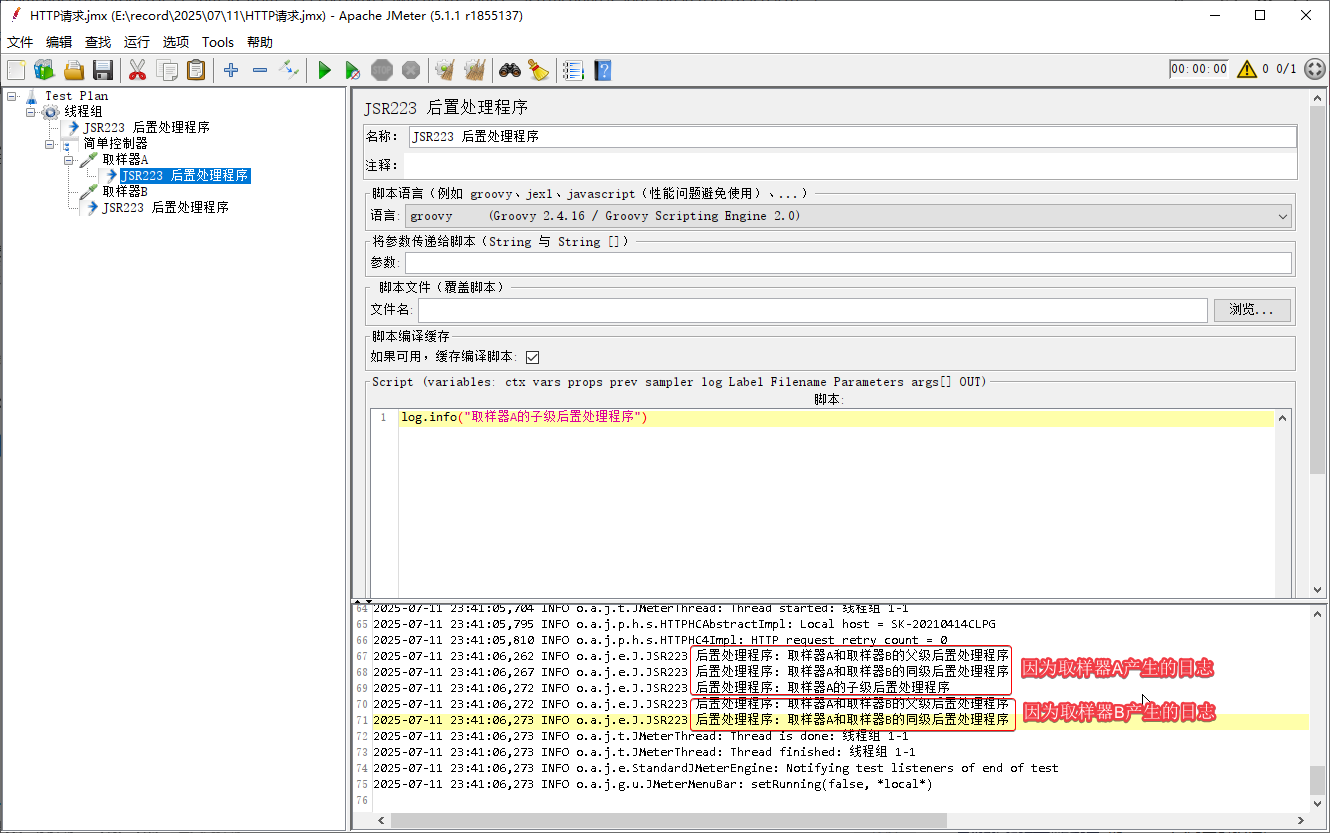Open the 运行 menu
Viewport: 1330px width, 833px height.
pyautogui.click(x=137, y=42)
